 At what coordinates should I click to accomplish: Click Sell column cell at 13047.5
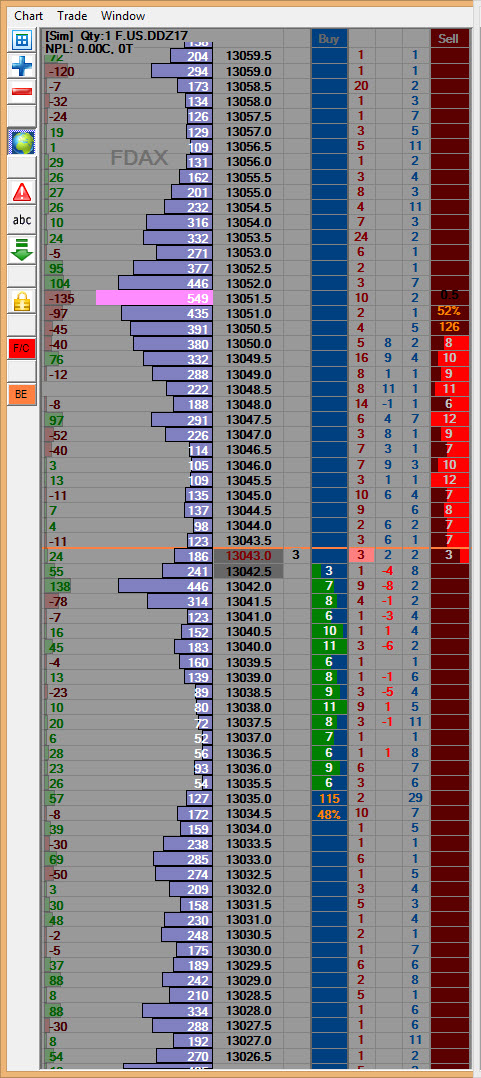point(449,419)
